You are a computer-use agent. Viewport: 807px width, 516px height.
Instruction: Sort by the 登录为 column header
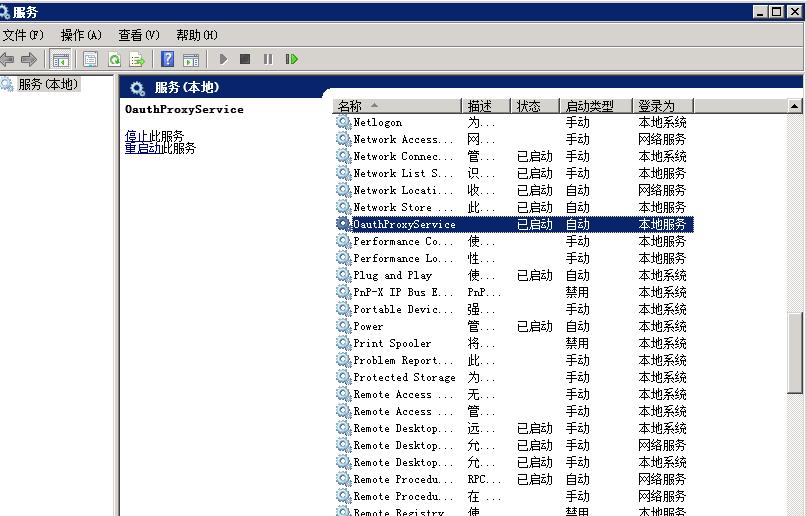[663, 106]
